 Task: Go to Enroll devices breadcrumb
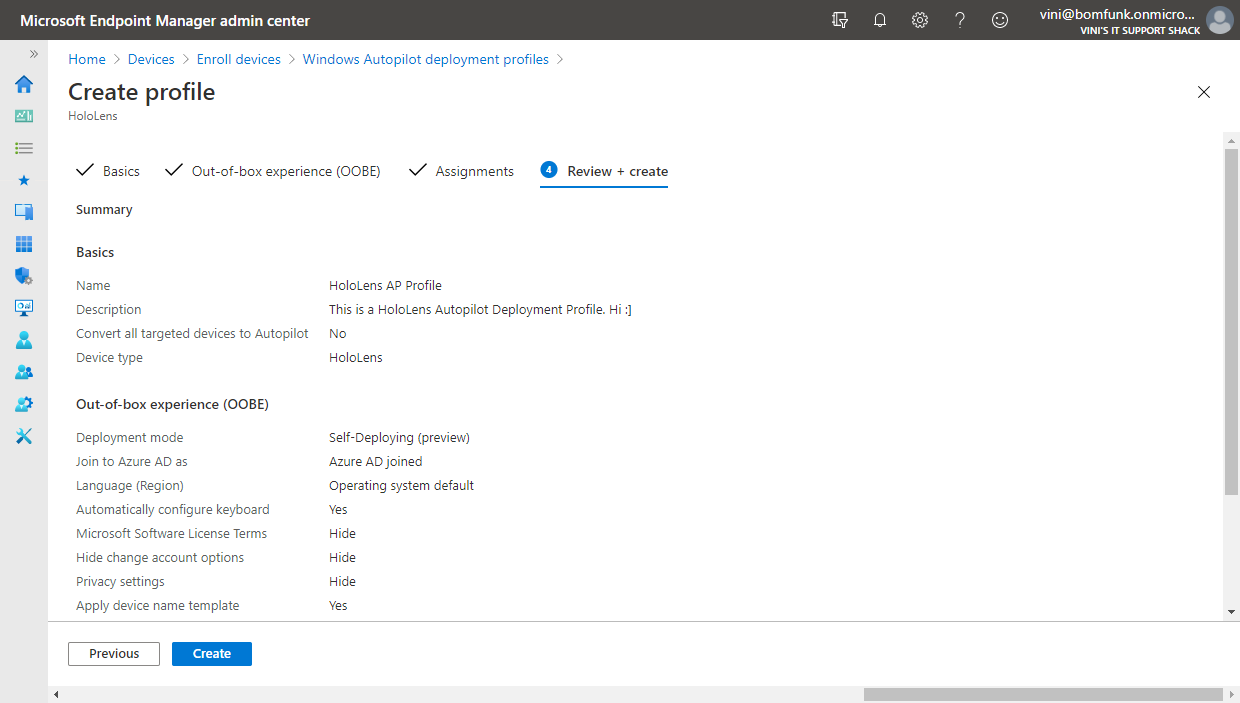[239, 59]
